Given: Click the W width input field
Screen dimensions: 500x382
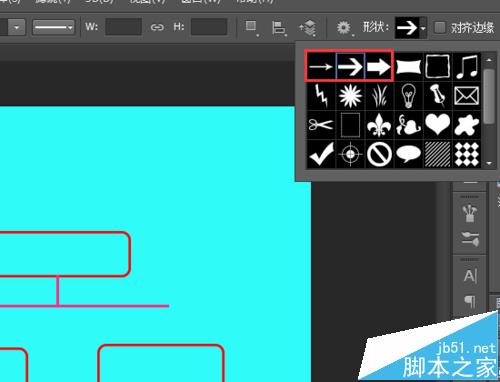Looking at the screenshot, I should [124, 27].
